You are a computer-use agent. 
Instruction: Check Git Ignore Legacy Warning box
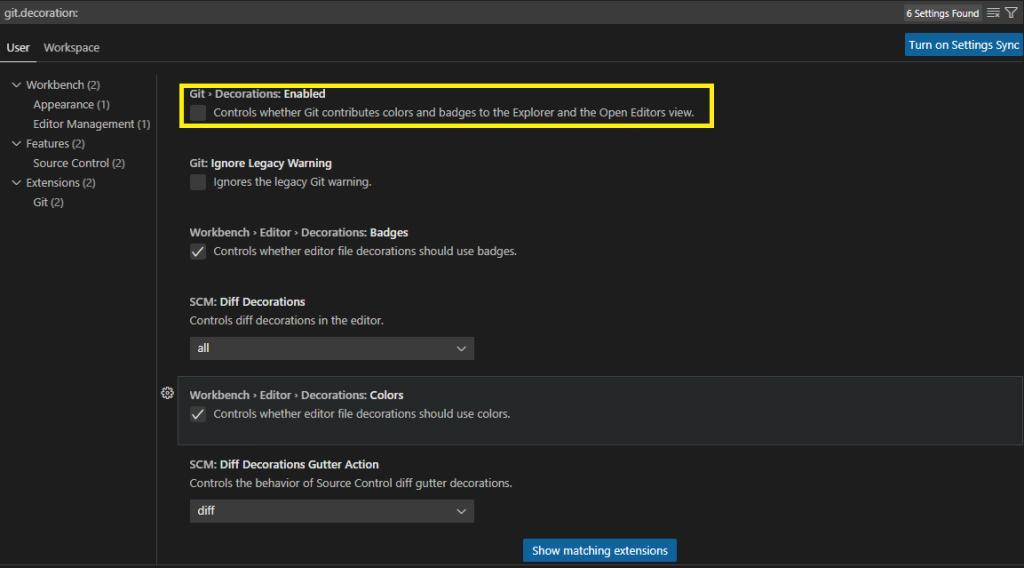click(x=198, y=182)
